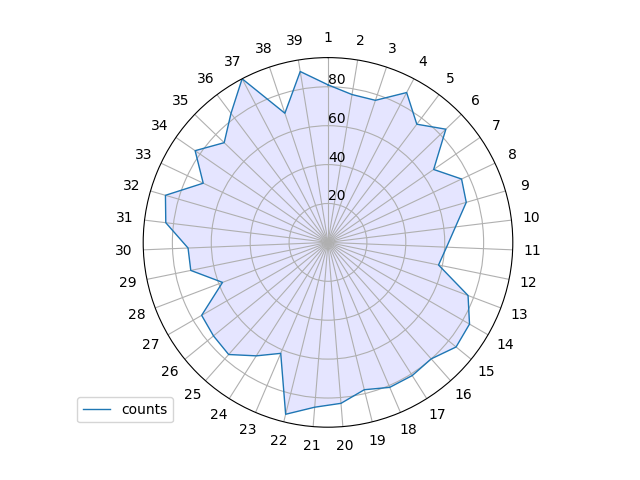This screenshot has width=640, height=480.
Task: Select the radial tick label 60
Action: [x=337, y=118]
